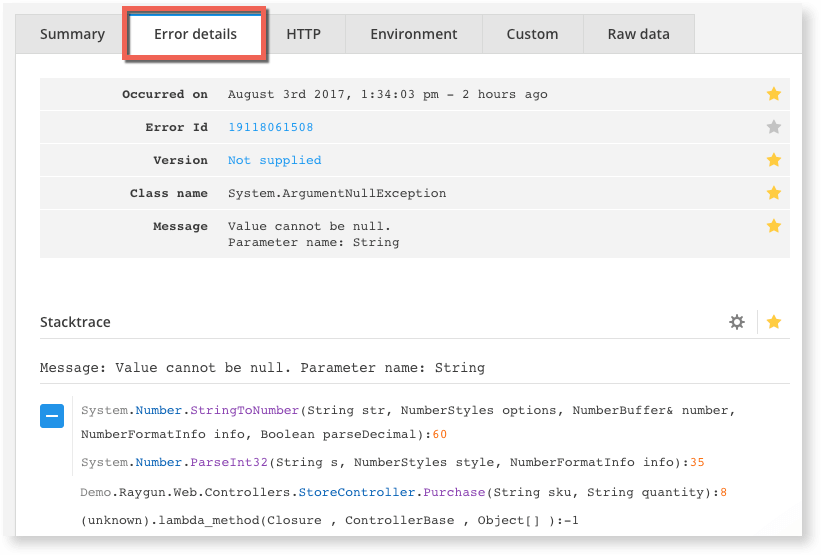
Task: Toggle star on Class name row
Action: (774, 193)
